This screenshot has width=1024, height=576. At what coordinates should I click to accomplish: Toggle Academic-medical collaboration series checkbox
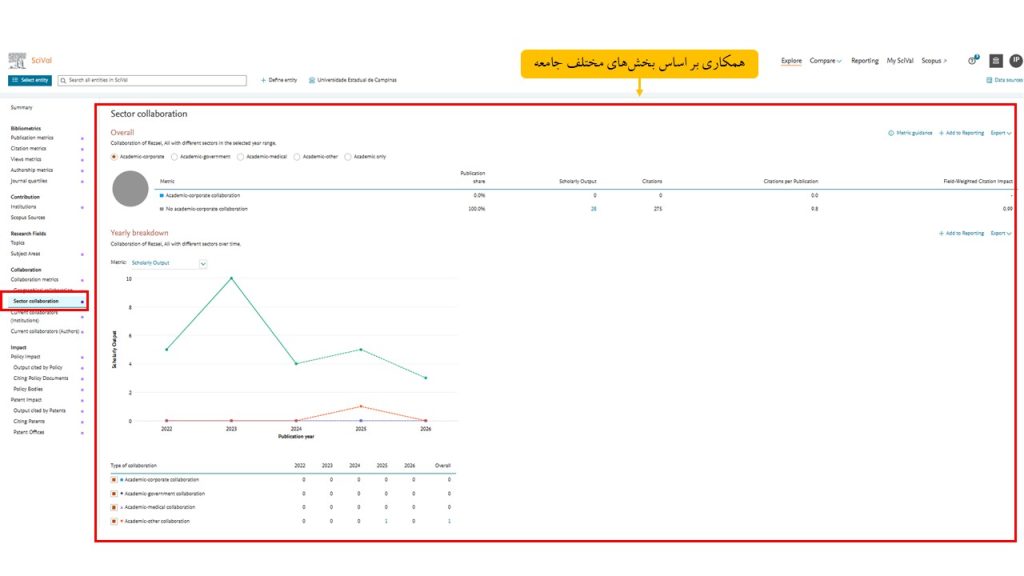coord(114,507)
